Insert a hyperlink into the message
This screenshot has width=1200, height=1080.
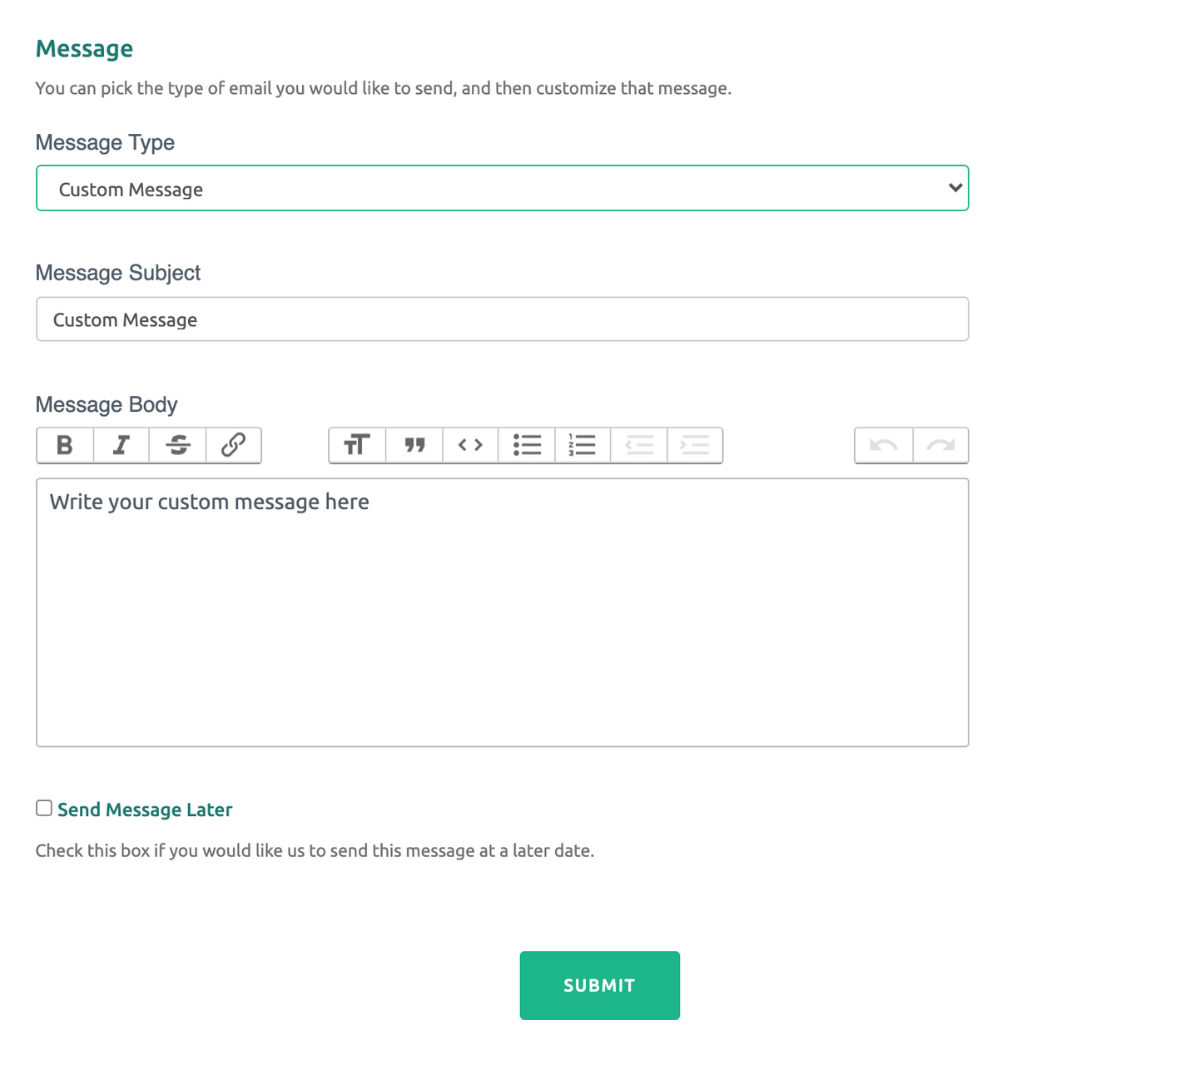click(234, 445)
